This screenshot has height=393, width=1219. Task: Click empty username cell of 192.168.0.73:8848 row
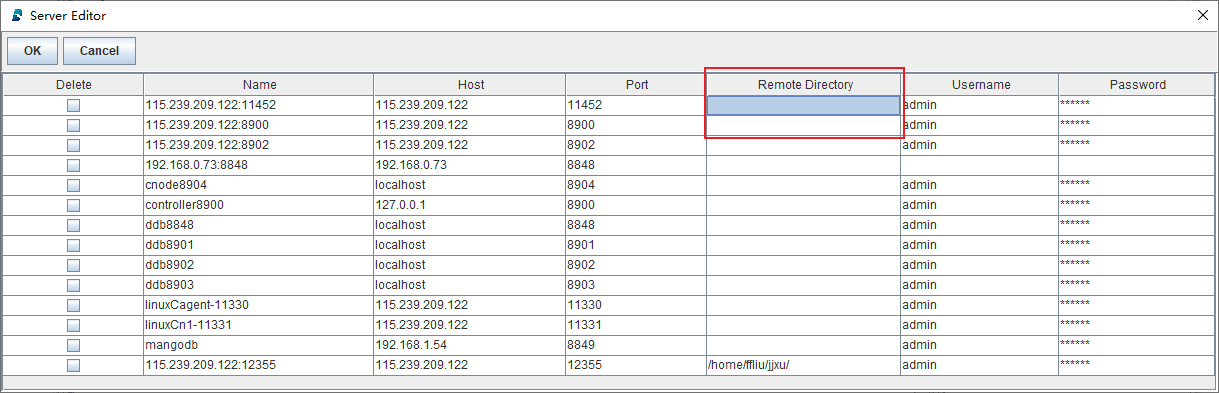(980, 165)
